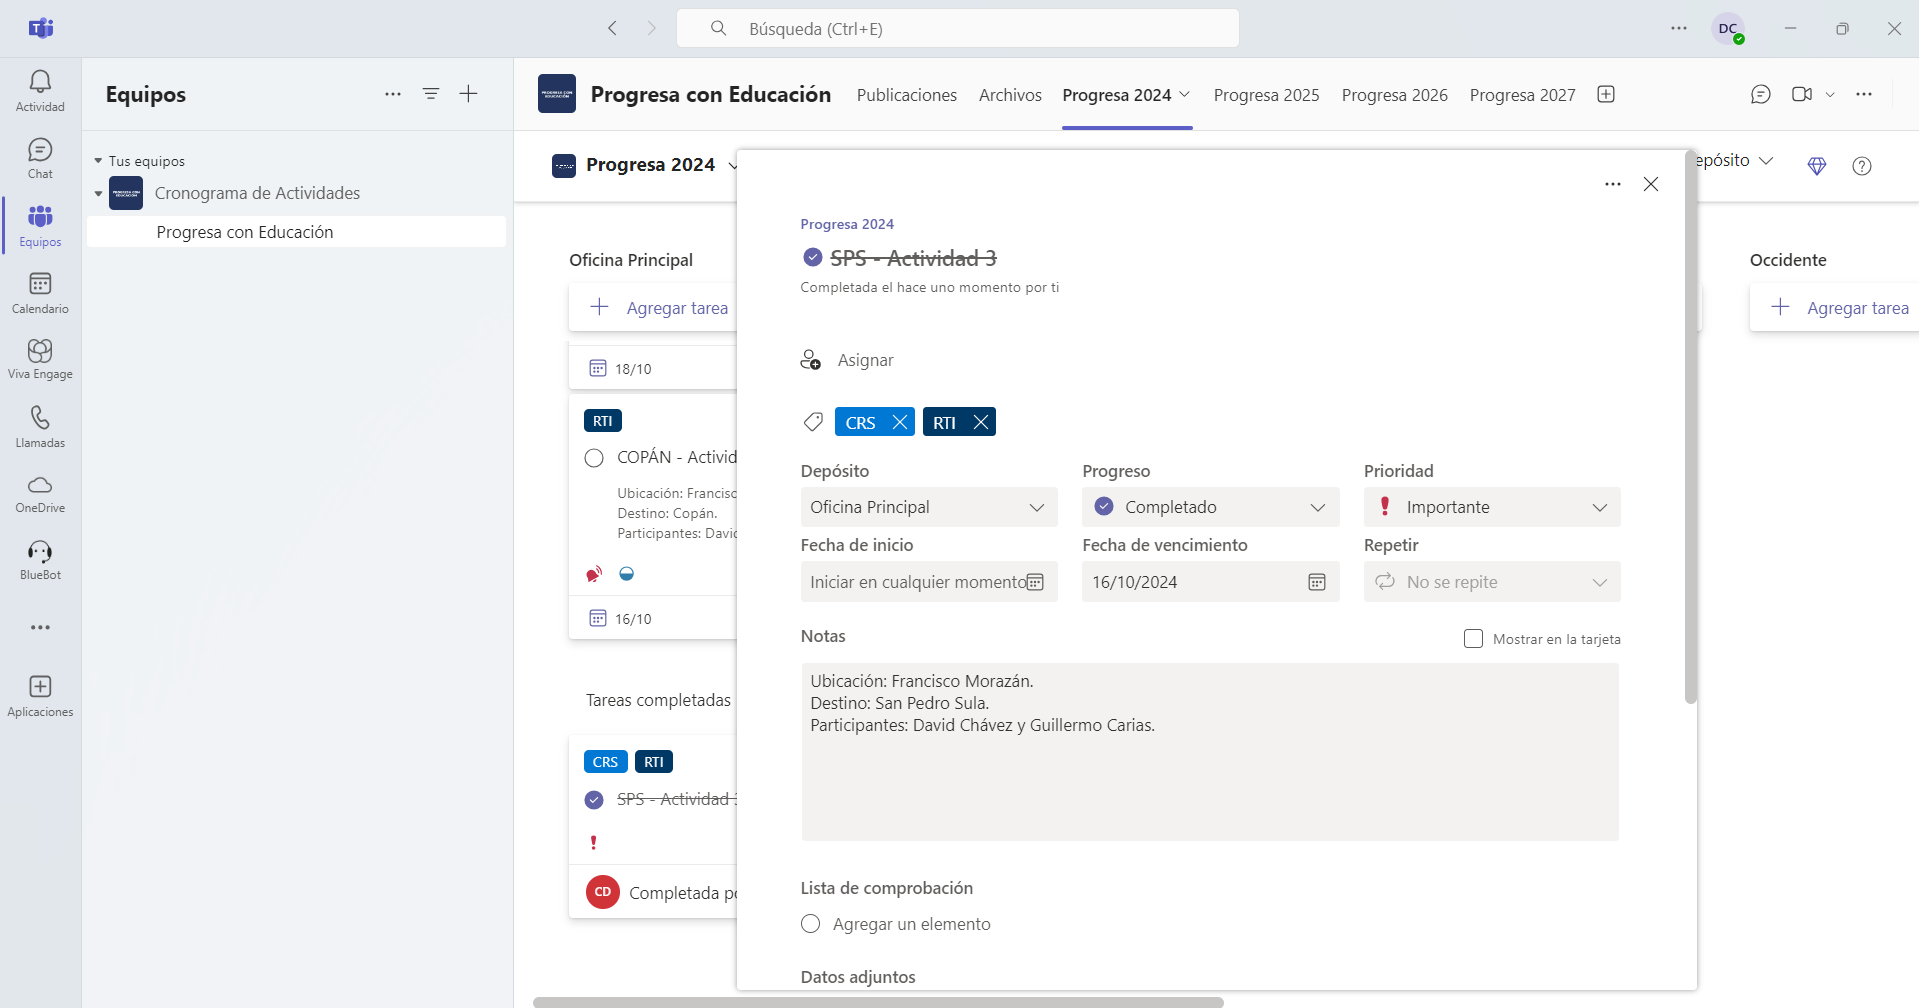Click the dialog vertical scrollbar
The image size is (1919, 1008).
[1691, 428]
